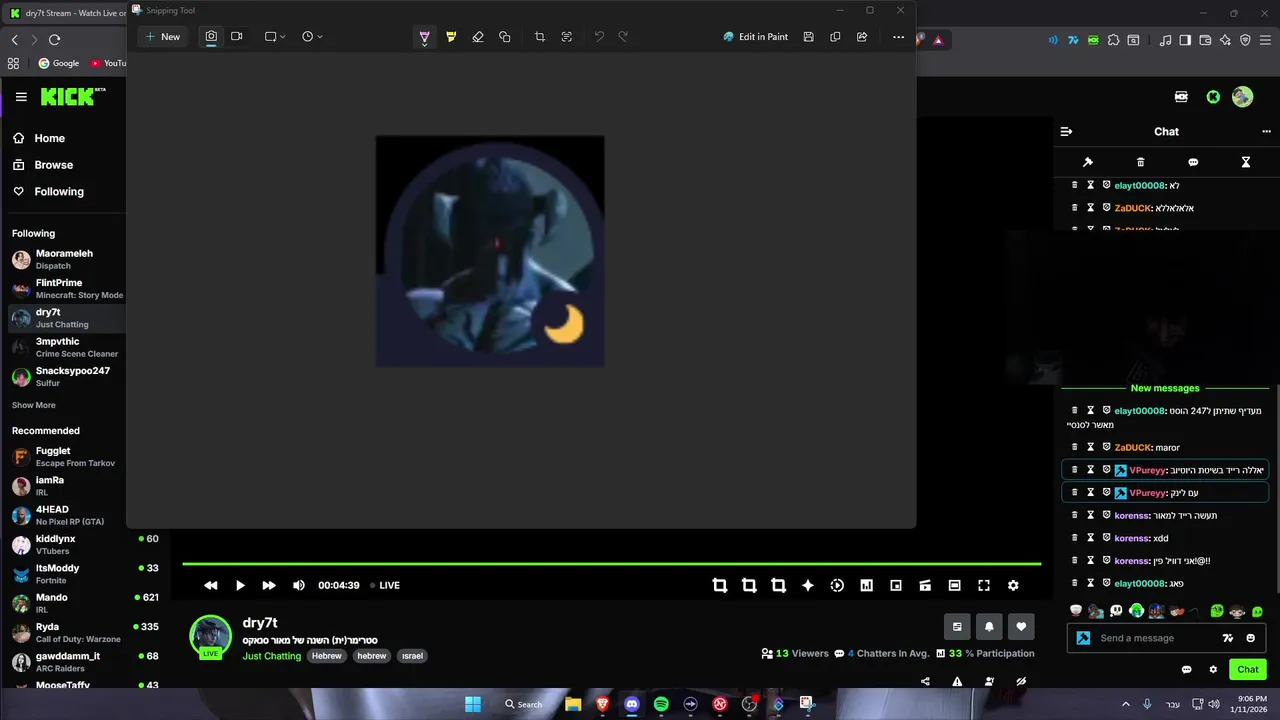Open the Browse section in Kick
The width and height of the screenshot is (1280, 720).
pos(53,165)
